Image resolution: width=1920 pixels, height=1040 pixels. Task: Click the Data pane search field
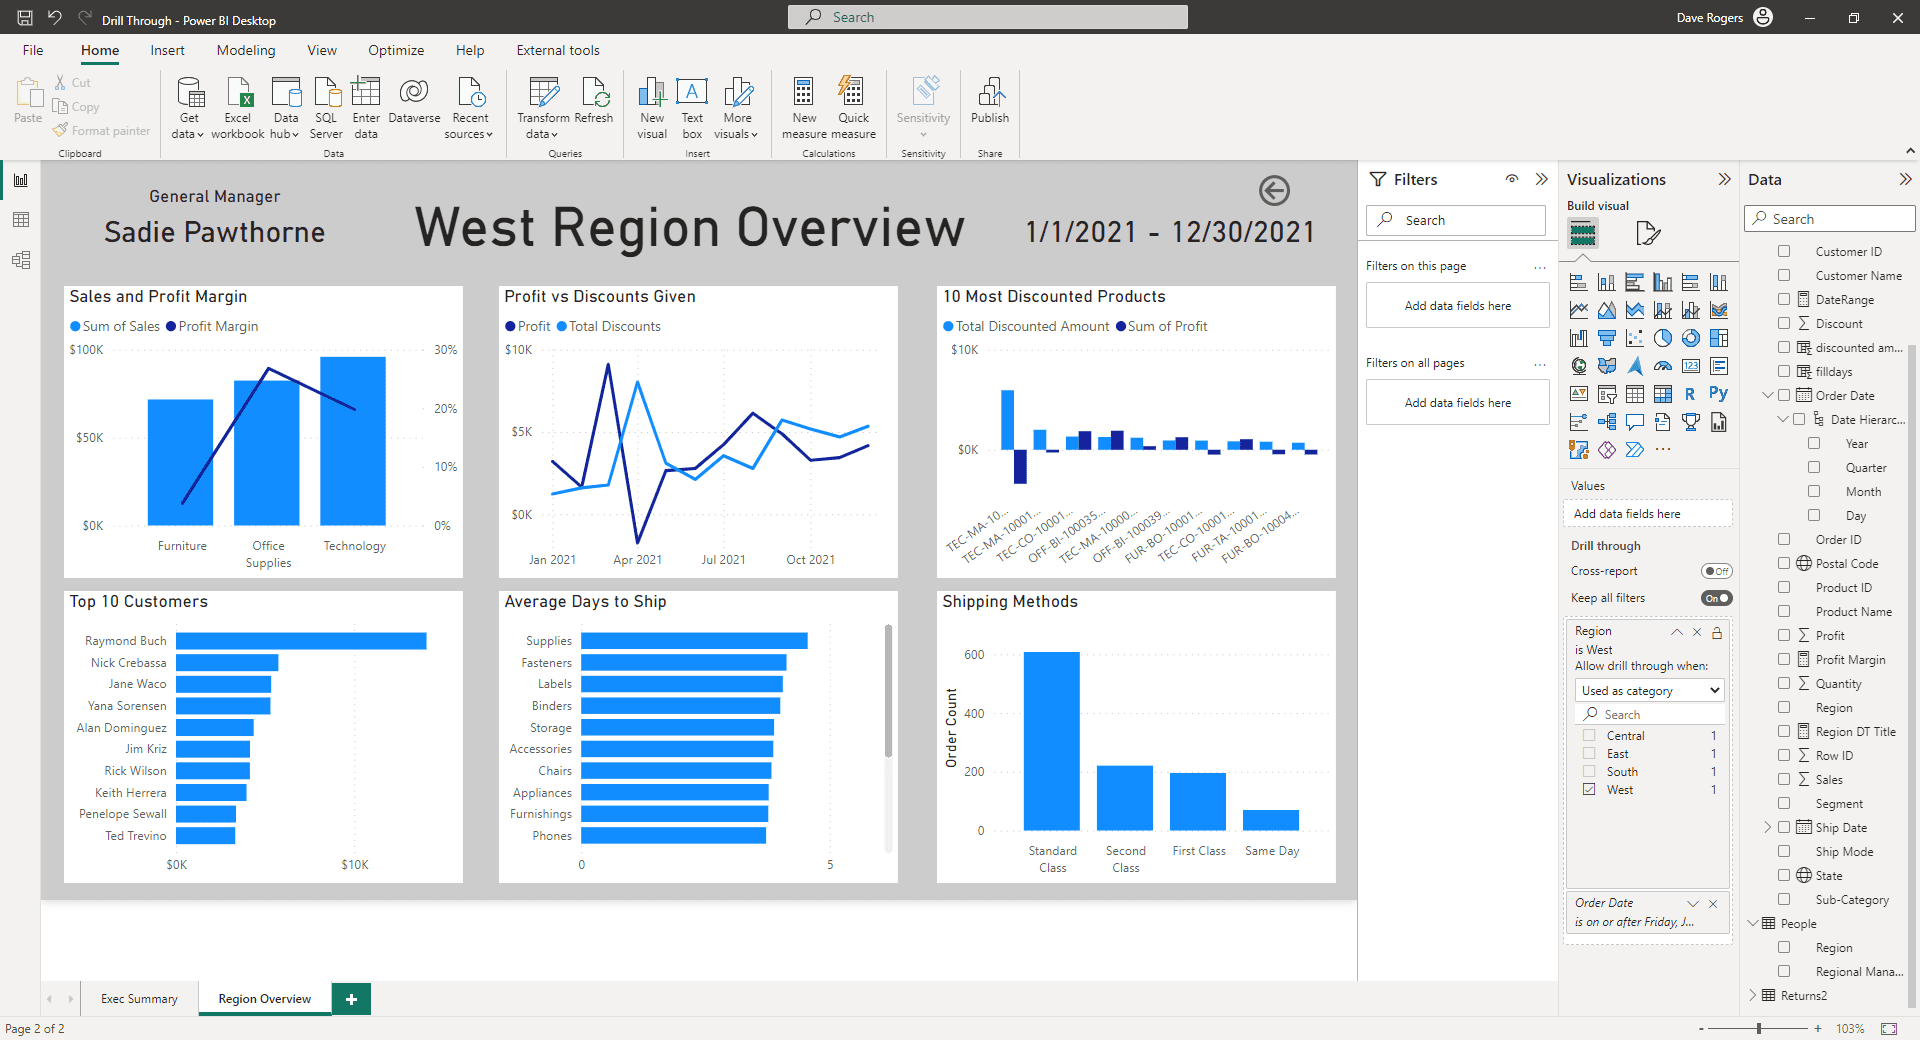pos(1830,218)
